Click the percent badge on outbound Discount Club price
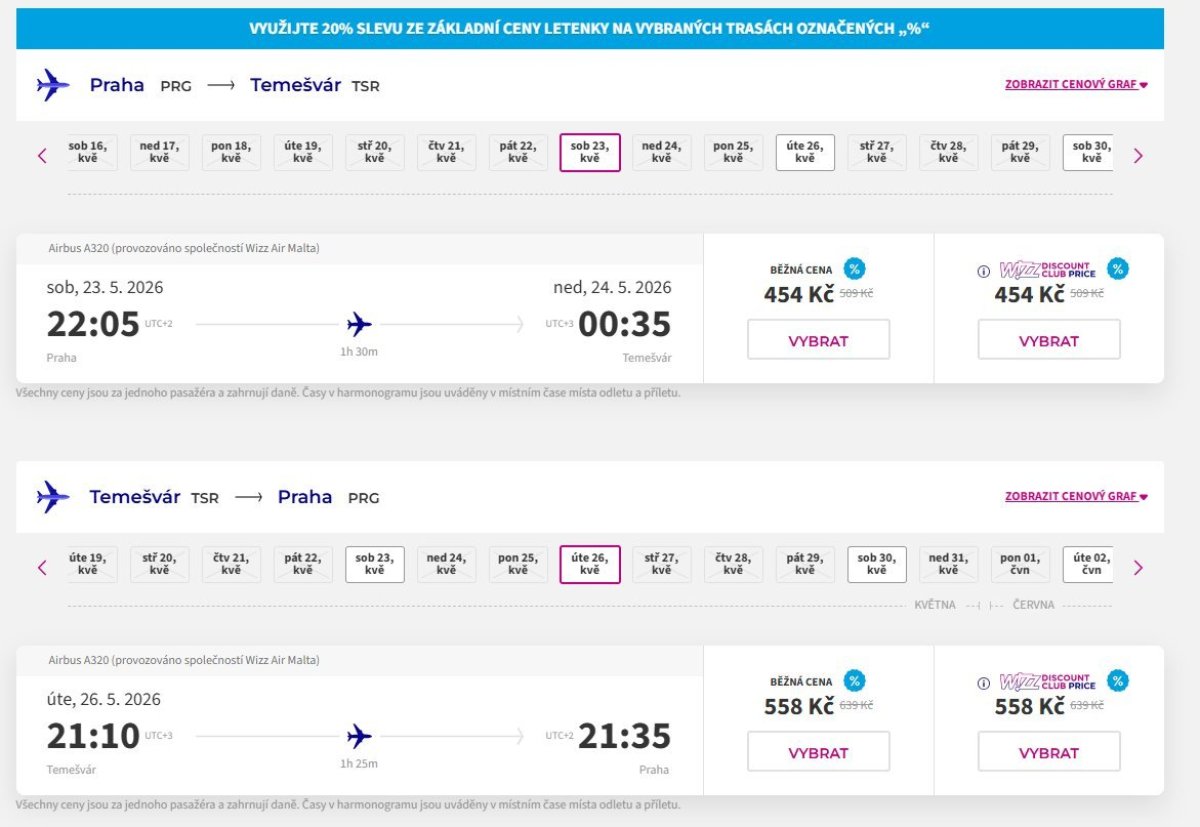Screen dimensions: 1200x827 tap(1118, 269)
